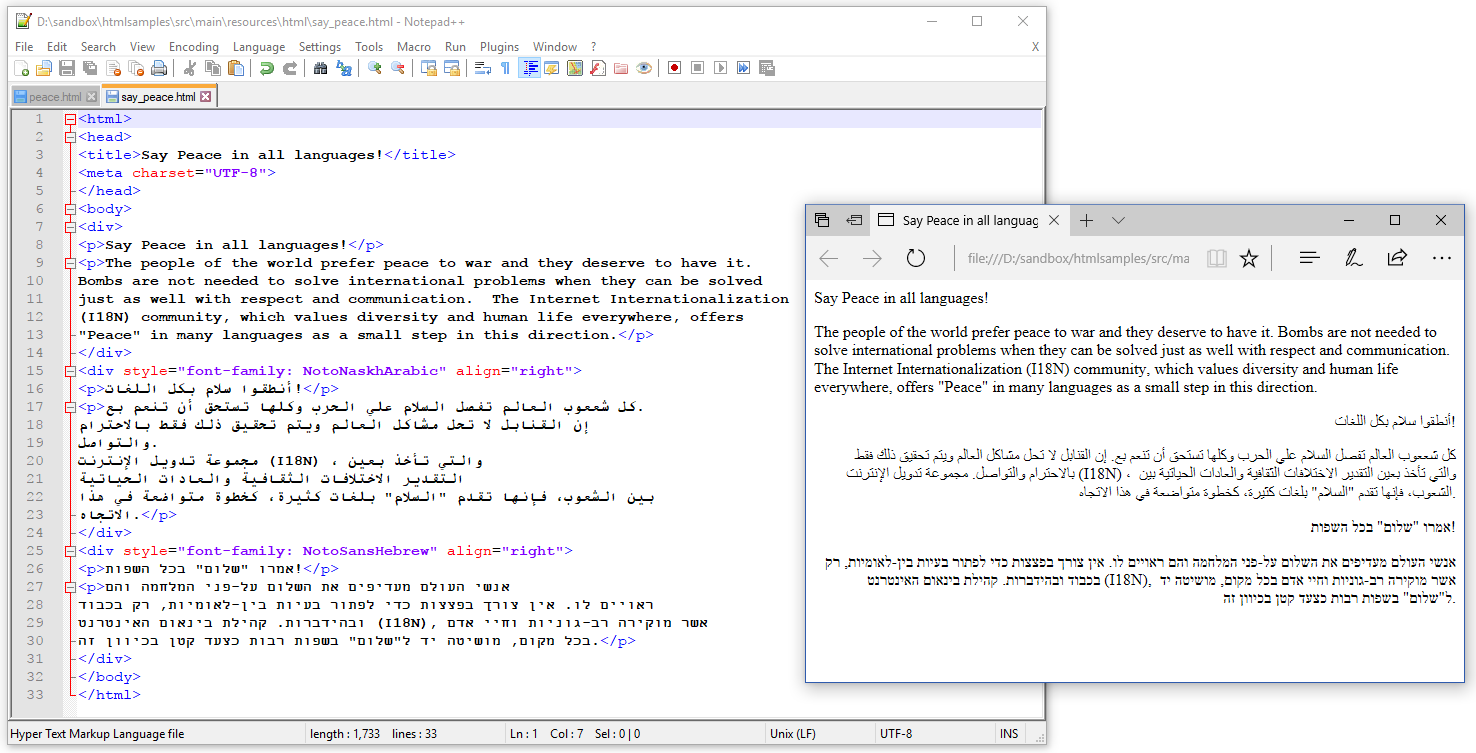Toggle word wrap in Notepad++ toolbar
Screen dimensions: 1476x753
(x=482, y=68)
